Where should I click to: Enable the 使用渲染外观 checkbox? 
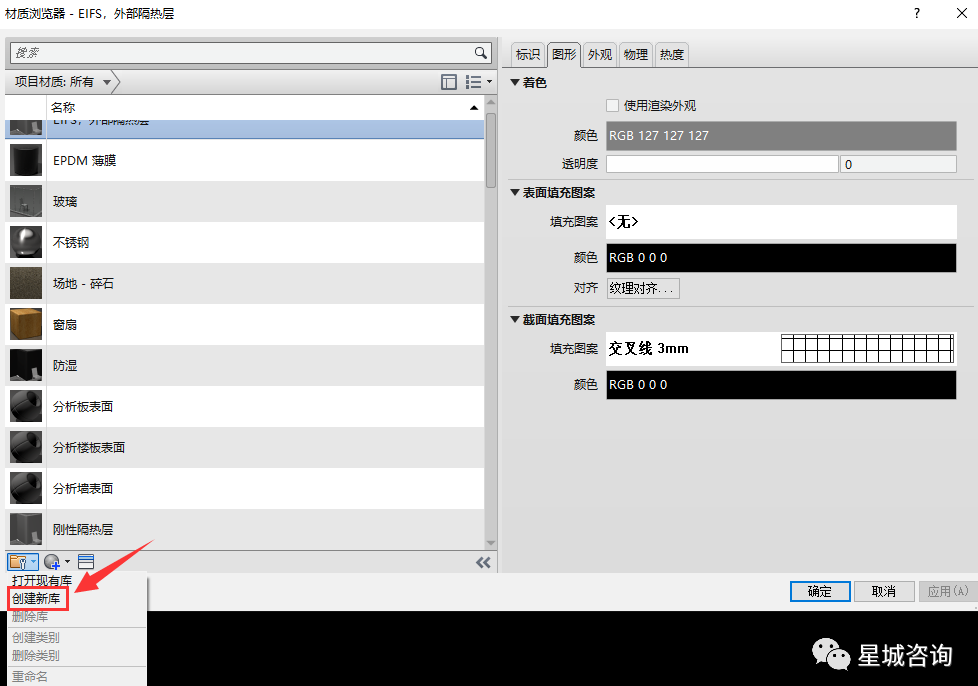pos(613,105)
